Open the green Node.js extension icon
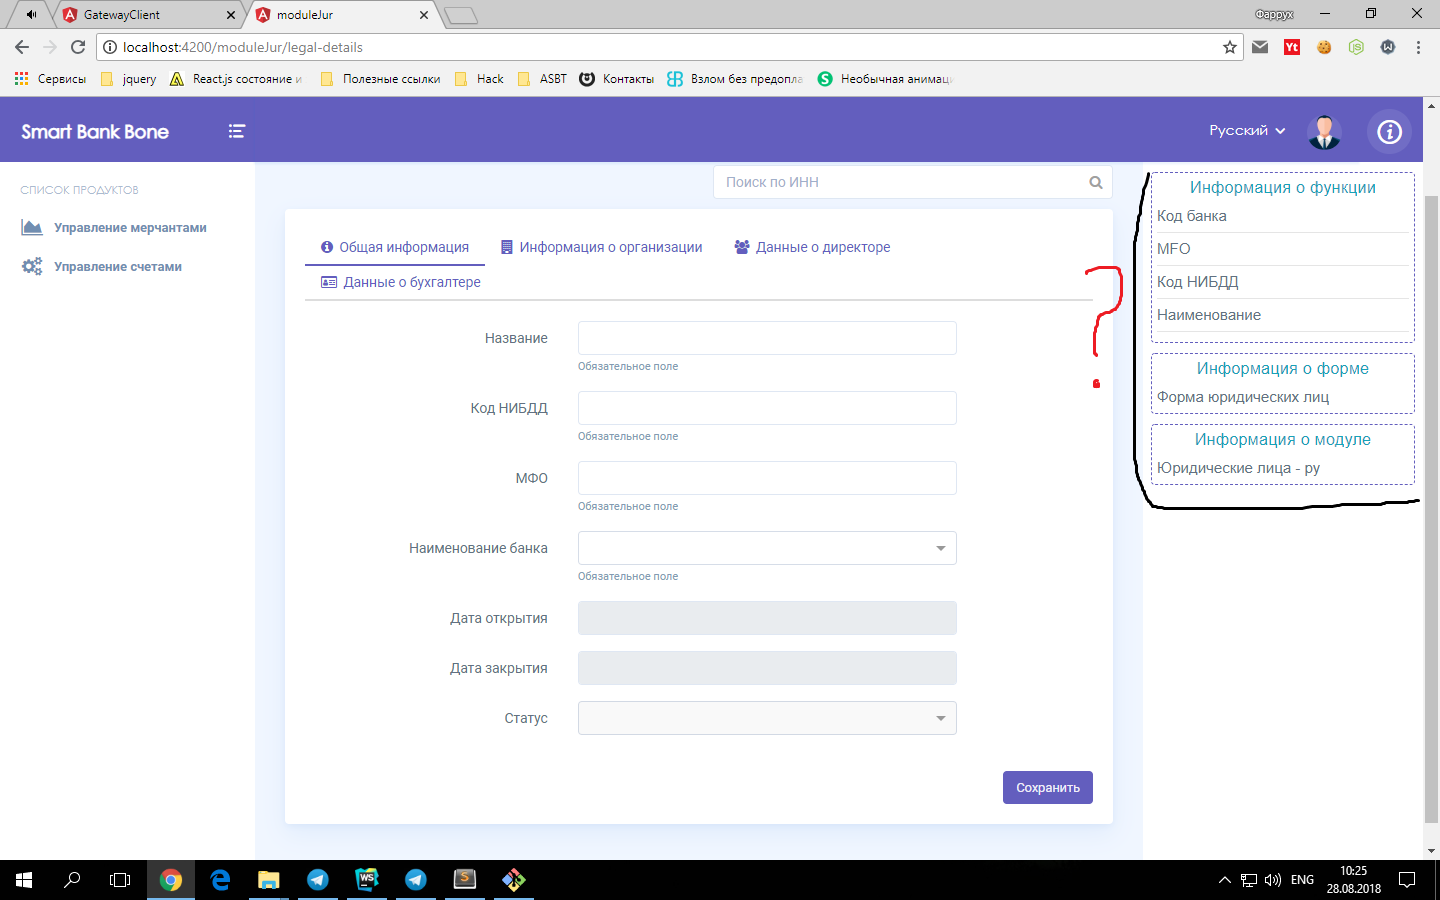 tap(1356, 47)
